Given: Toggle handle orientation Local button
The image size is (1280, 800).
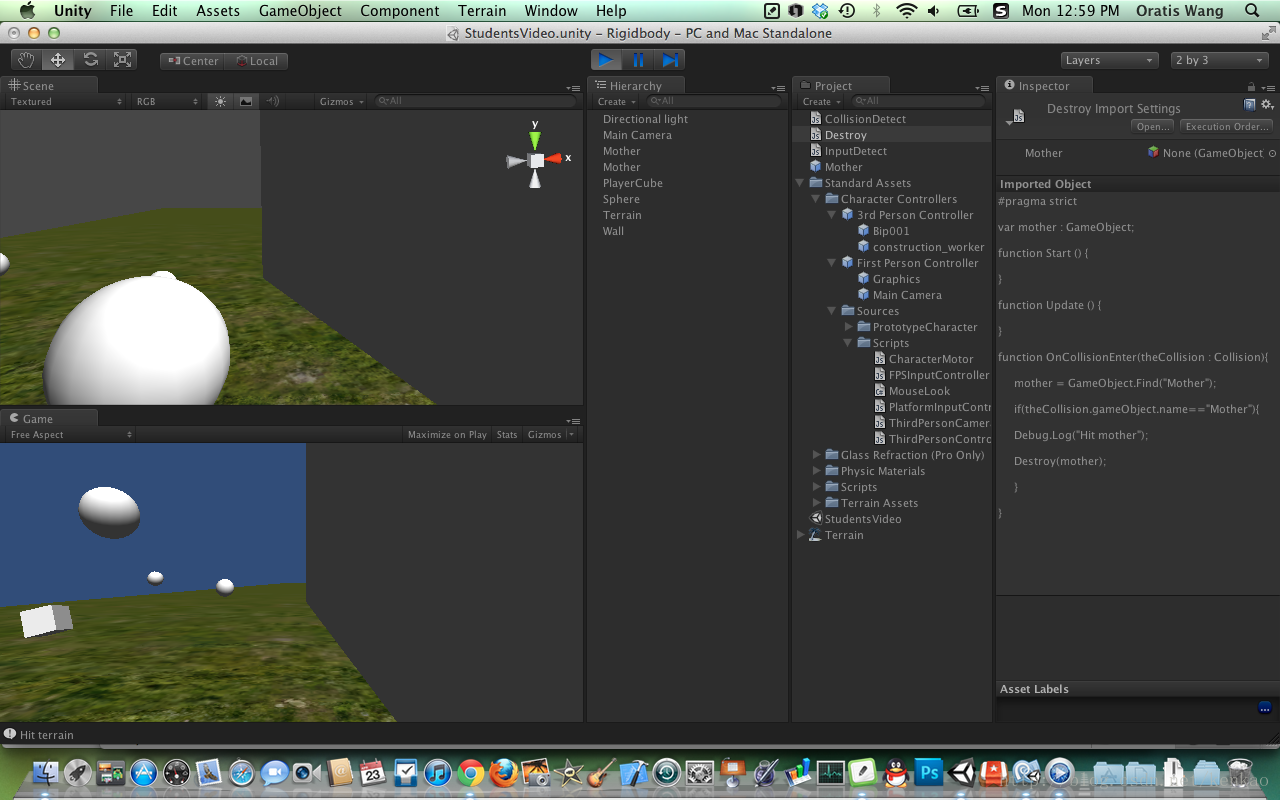Looking at the screenshot, I should pos(256,61).
